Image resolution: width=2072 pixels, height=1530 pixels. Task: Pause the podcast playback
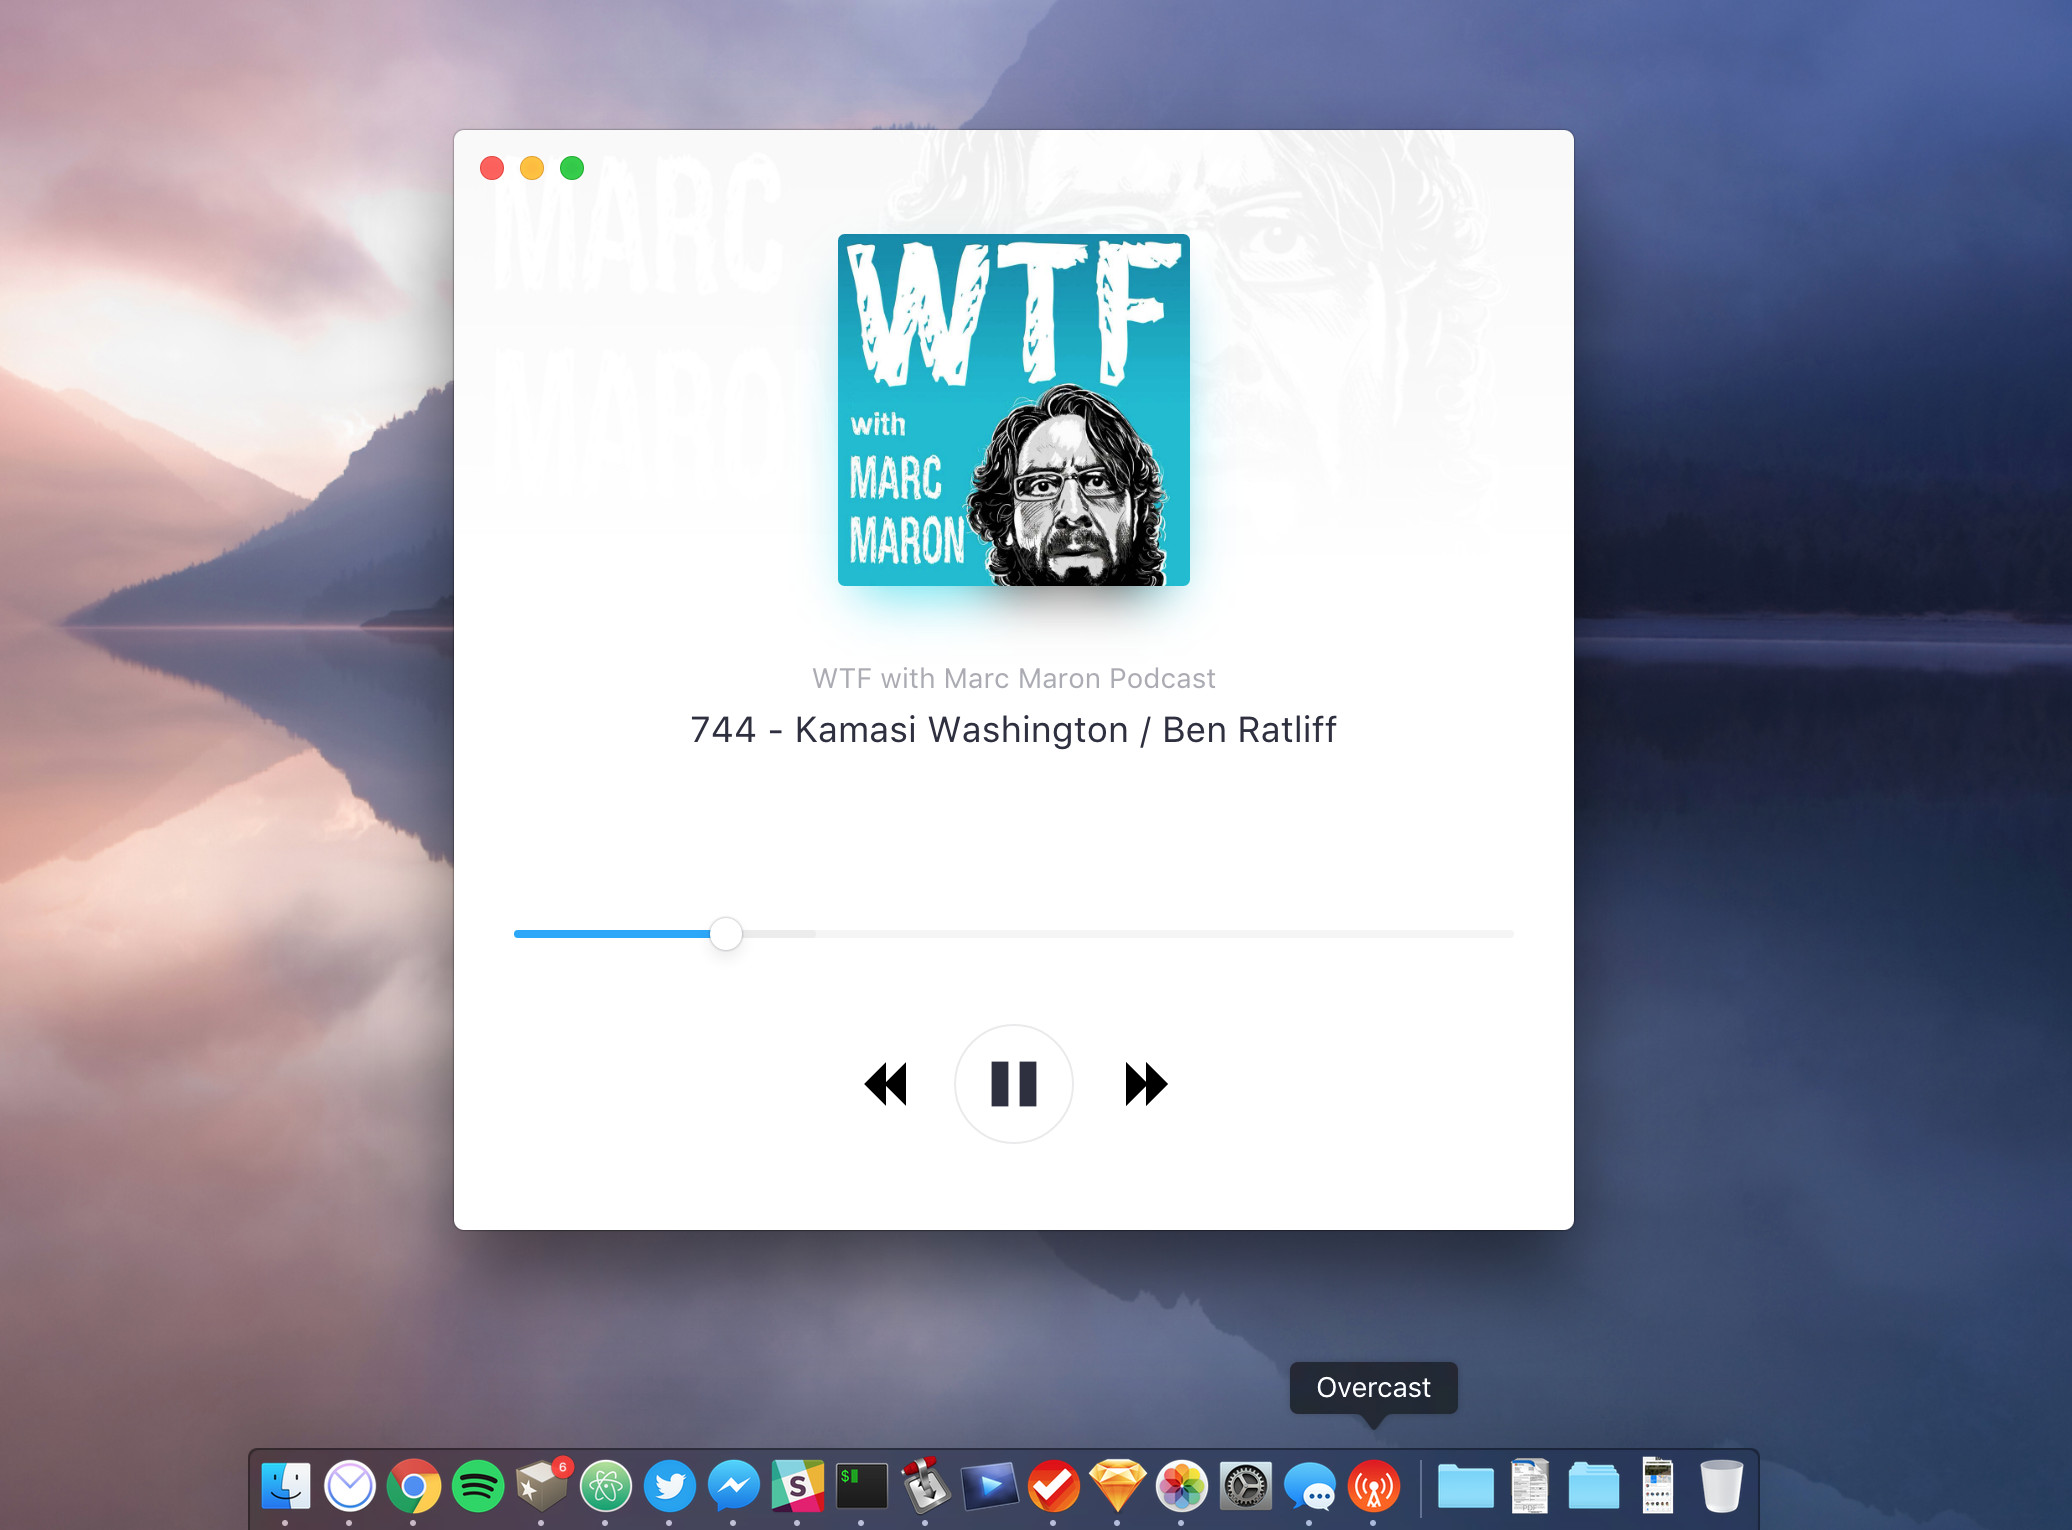tap(1013, 1084)
